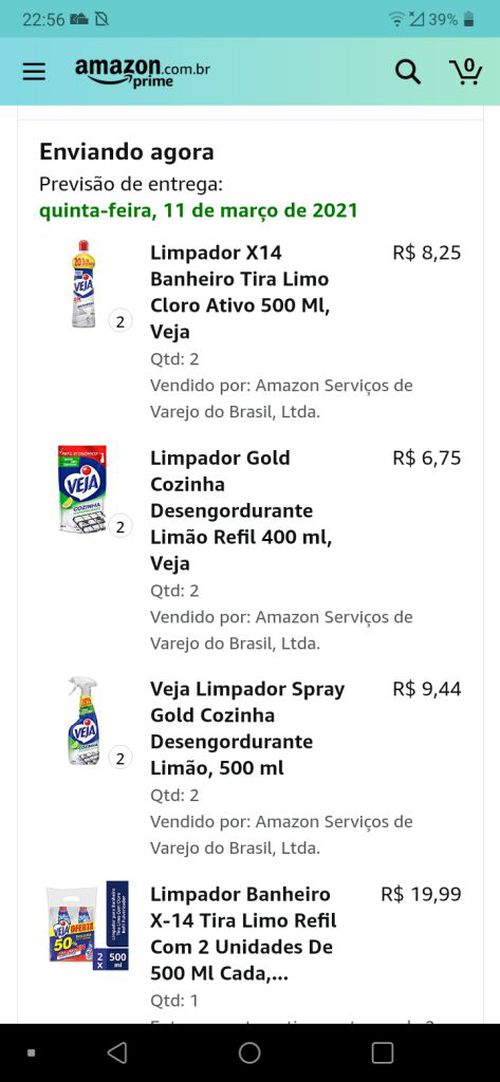Open the Limpador X14 Banheiro product thumbnail
The image size is (500, 1082).
(83, 284)
